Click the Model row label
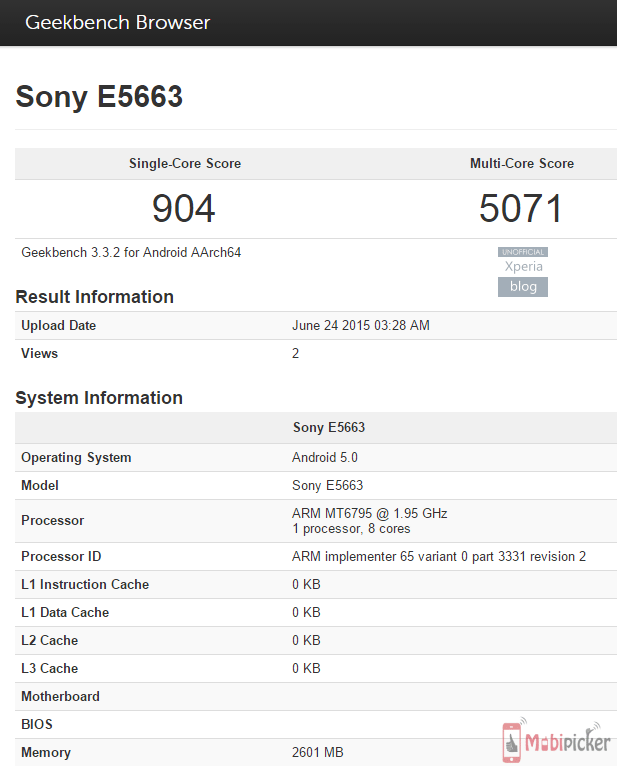Image resolution: width=617 pixels, height=773 pixels. tap(40, 486)
